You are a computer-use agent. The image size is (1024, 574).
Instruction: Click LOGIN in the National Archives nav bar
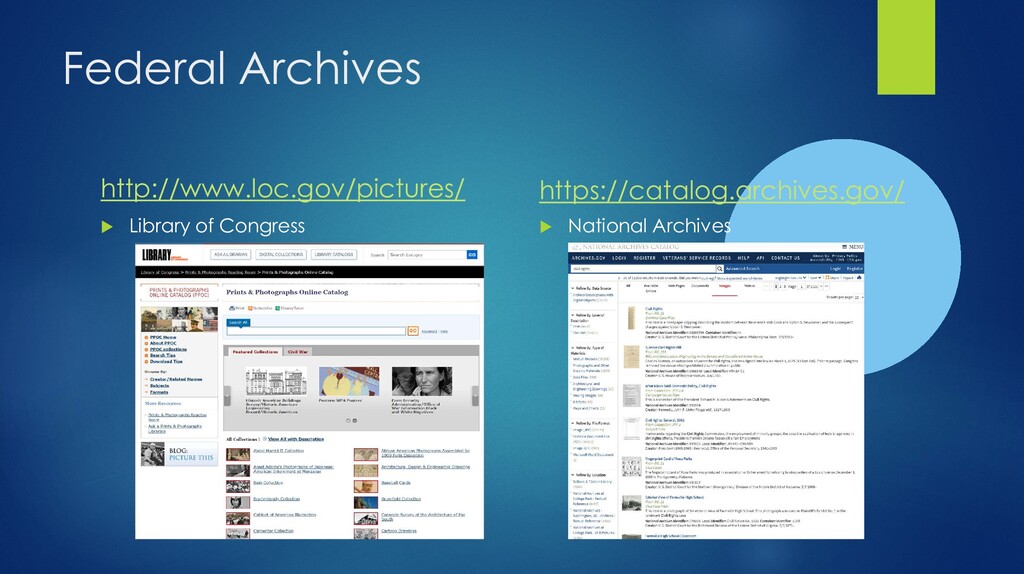619,258
